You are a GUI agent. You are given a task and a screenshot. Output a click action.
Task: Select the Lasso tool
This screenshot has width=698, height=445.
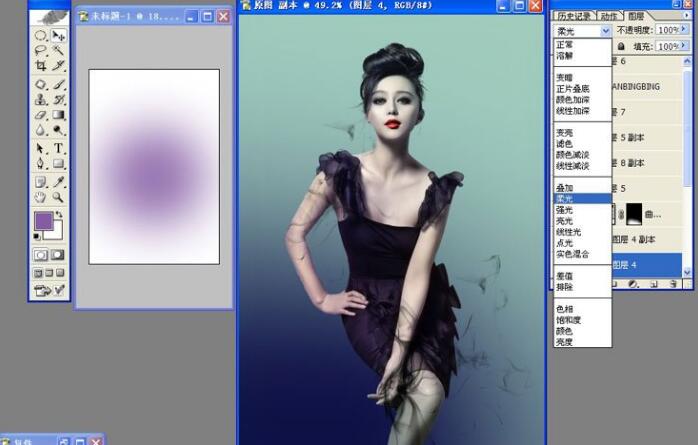tap(41, 50)
